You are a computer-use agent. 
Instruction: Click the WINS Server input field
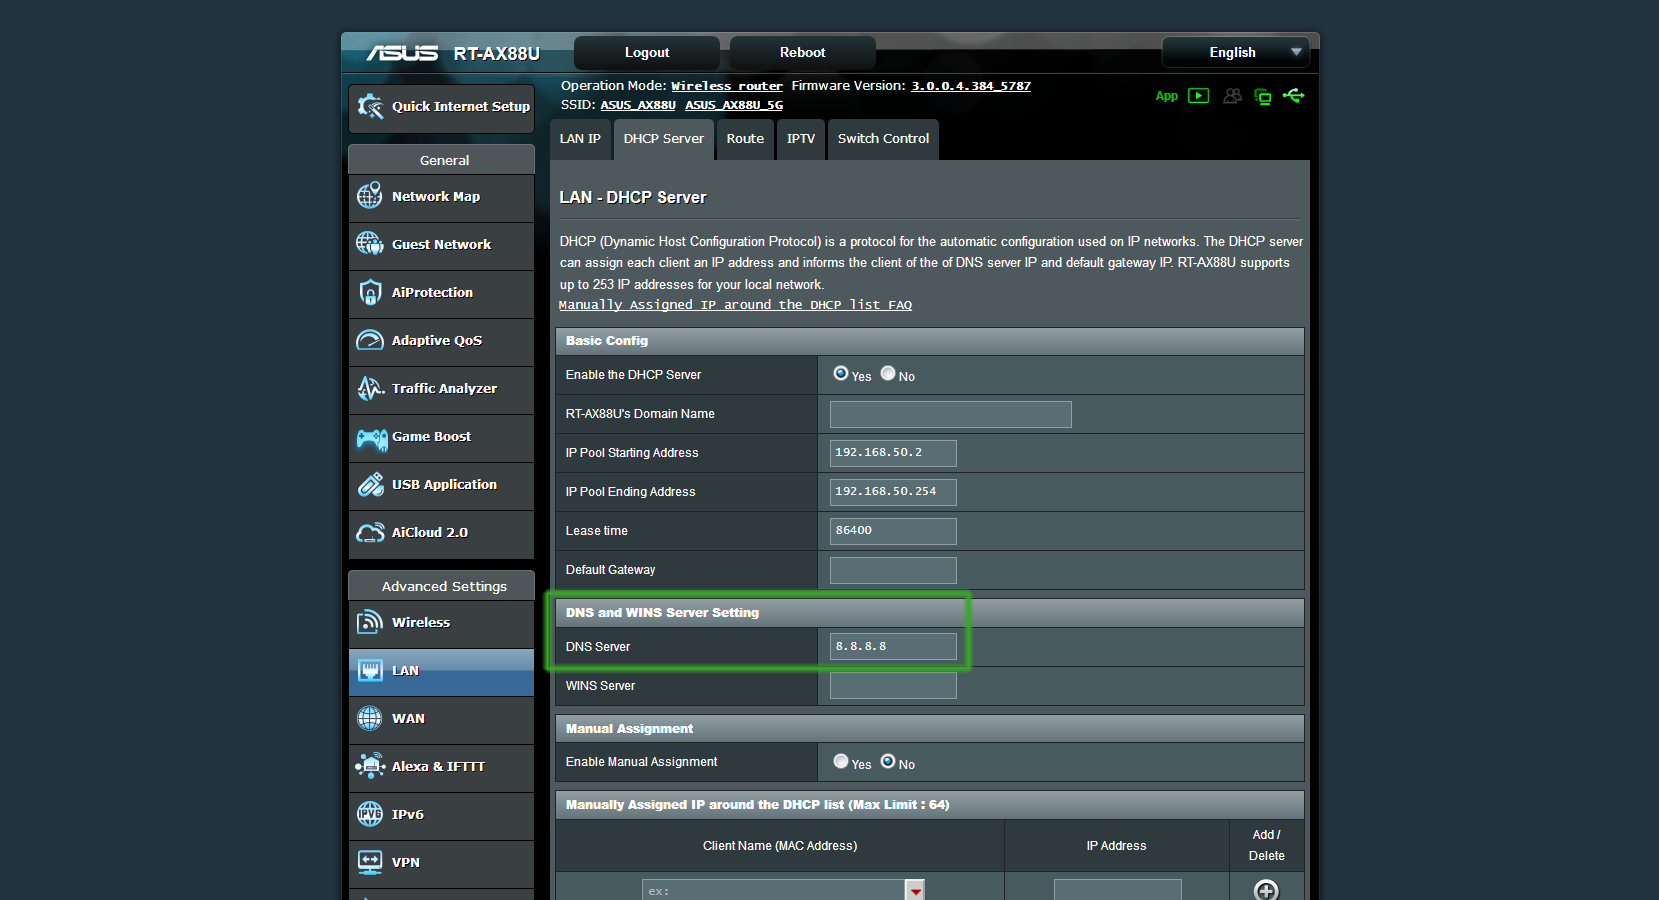click(x=893, y=686)
